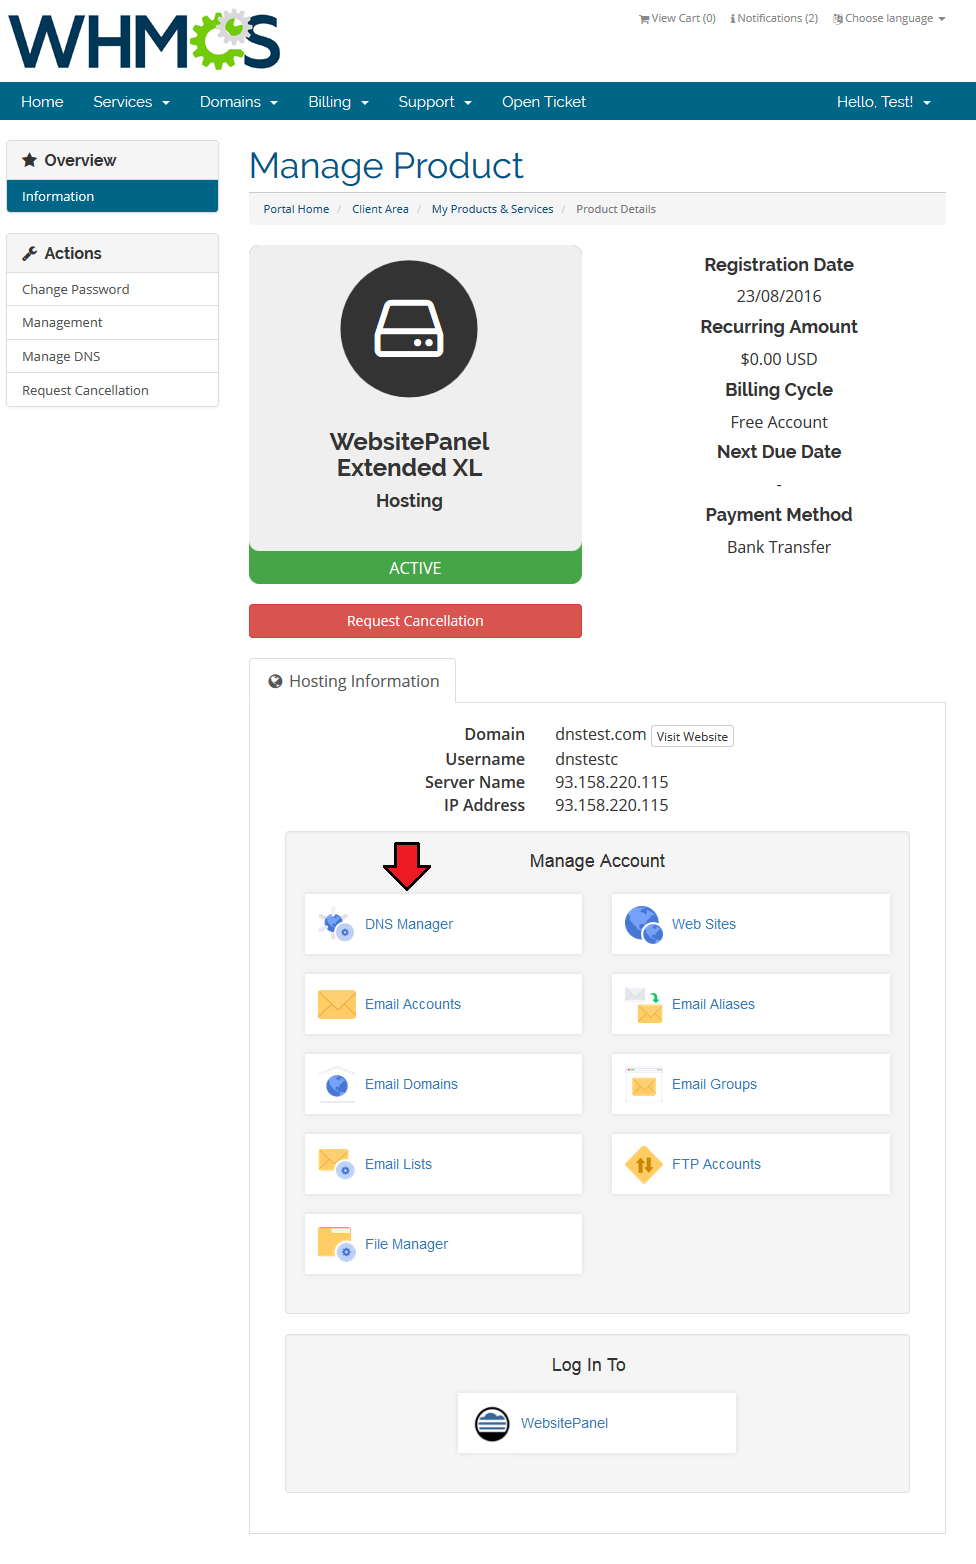Click the Email Groups icon
976x1564 pixels.
[x=644, y=1084]
